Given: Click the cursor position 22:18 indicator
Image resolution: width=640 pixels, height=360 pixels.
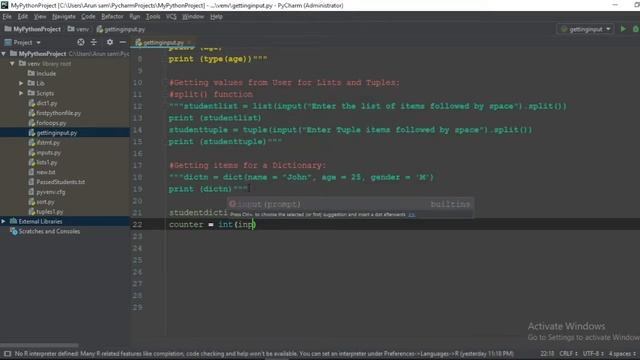Looking at the screenshot, I should [x=547, y=353].
